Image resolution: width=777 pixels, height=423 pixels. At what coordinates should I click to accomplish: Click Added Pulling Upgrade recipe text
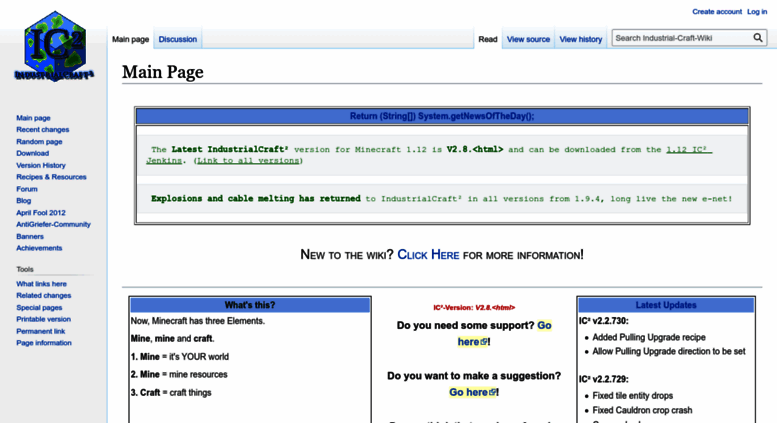tap(649, 337)
